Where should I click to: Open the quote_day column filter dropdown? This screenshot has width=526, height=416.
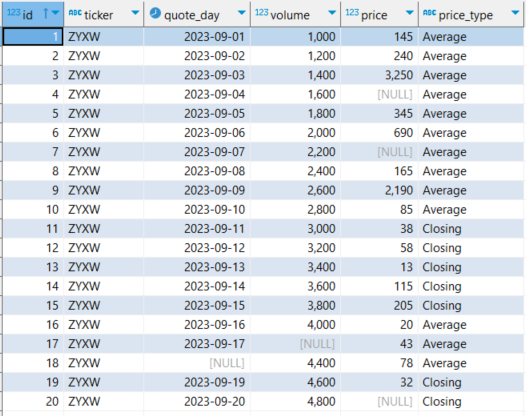[242, 13]
